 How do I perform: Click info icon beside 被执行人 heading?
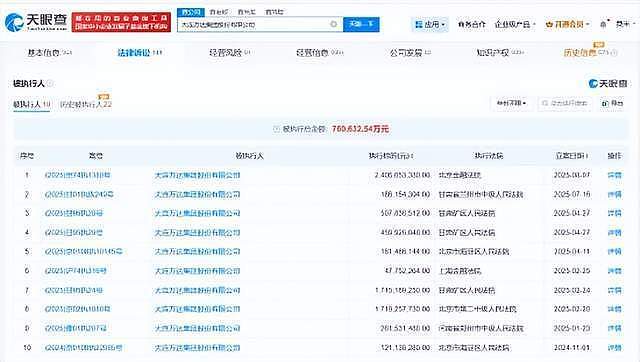[x=50, y=84]
